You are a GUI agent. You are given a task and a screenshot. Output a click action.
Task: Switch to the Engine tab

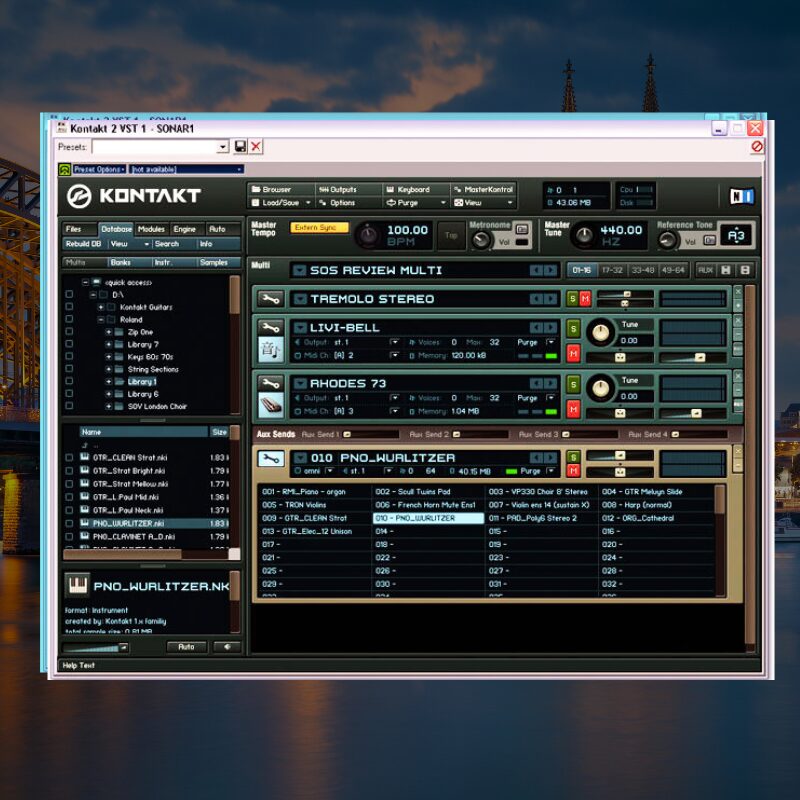click(x=187, y=229)
